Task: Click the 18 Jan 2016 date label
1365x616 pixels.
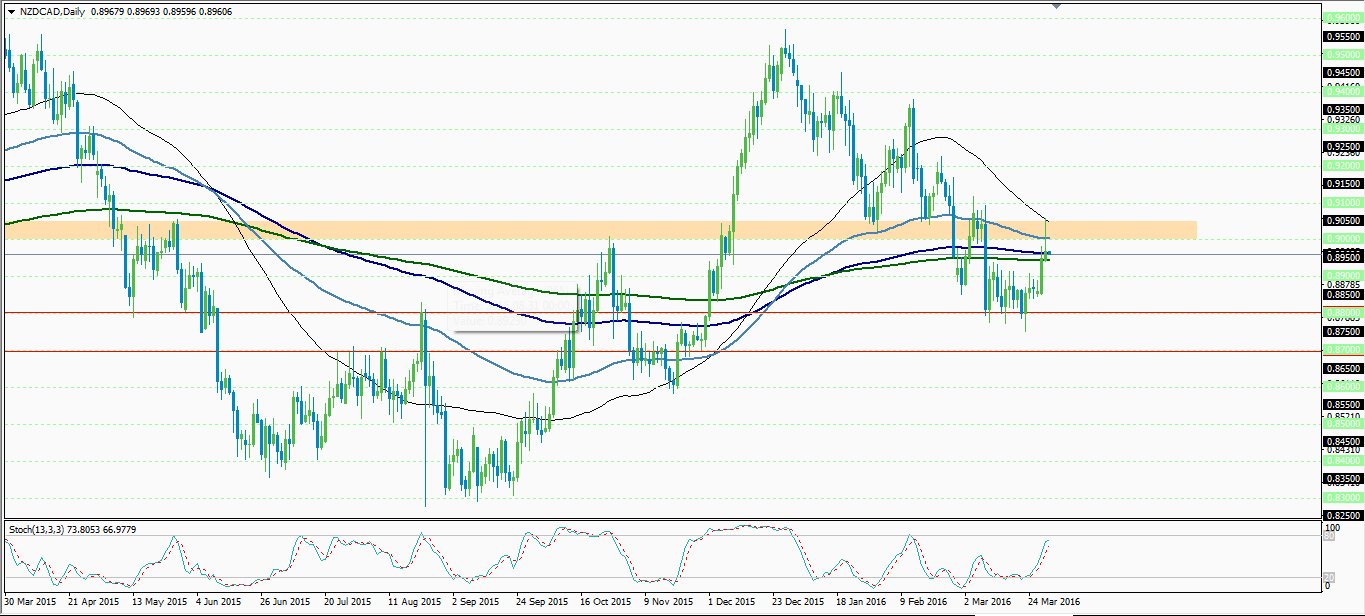Action: [x=861, y=603]
